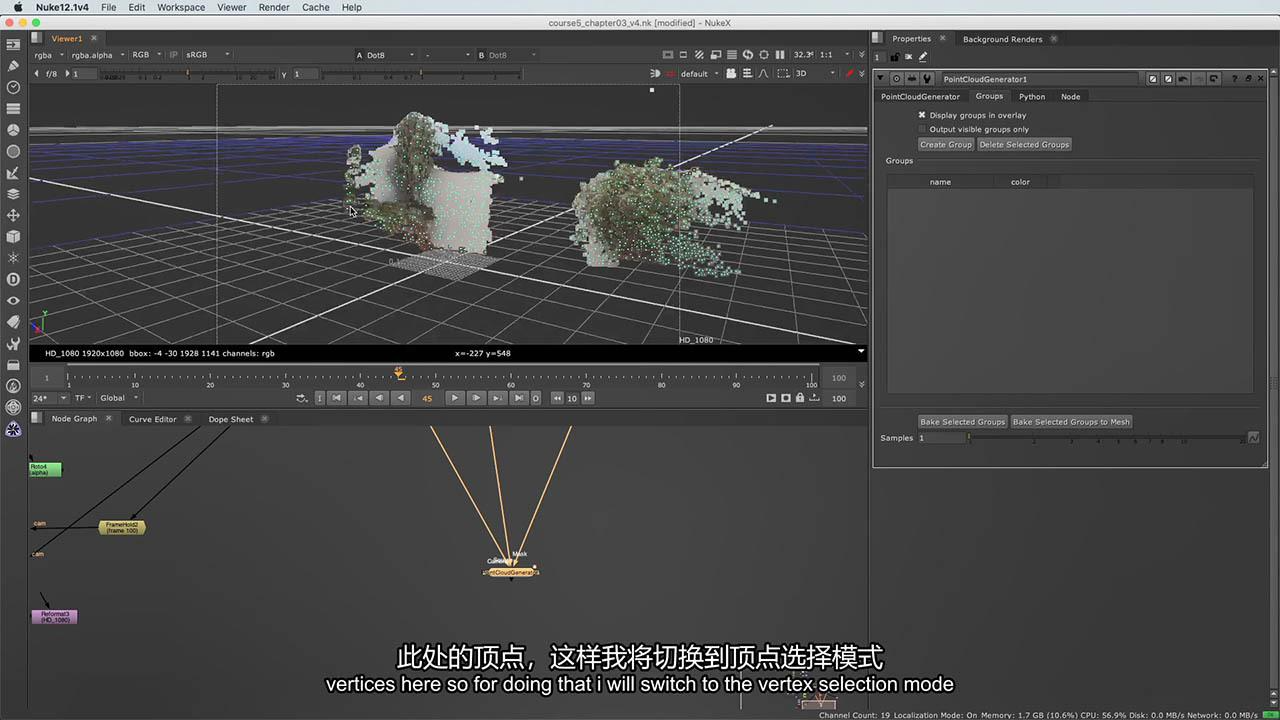Open the Render menu
This screenshot has height=720, width=1280.
coord(274,7)
